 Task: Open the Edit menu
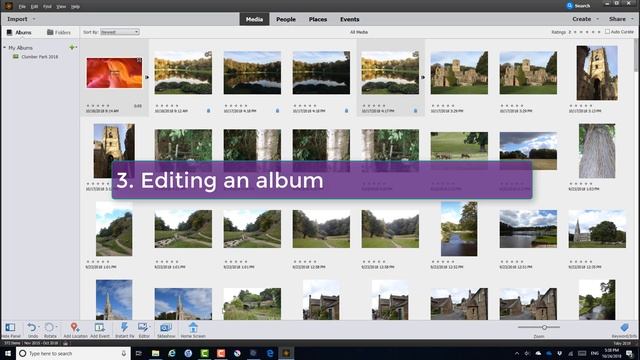click(35, 7)
